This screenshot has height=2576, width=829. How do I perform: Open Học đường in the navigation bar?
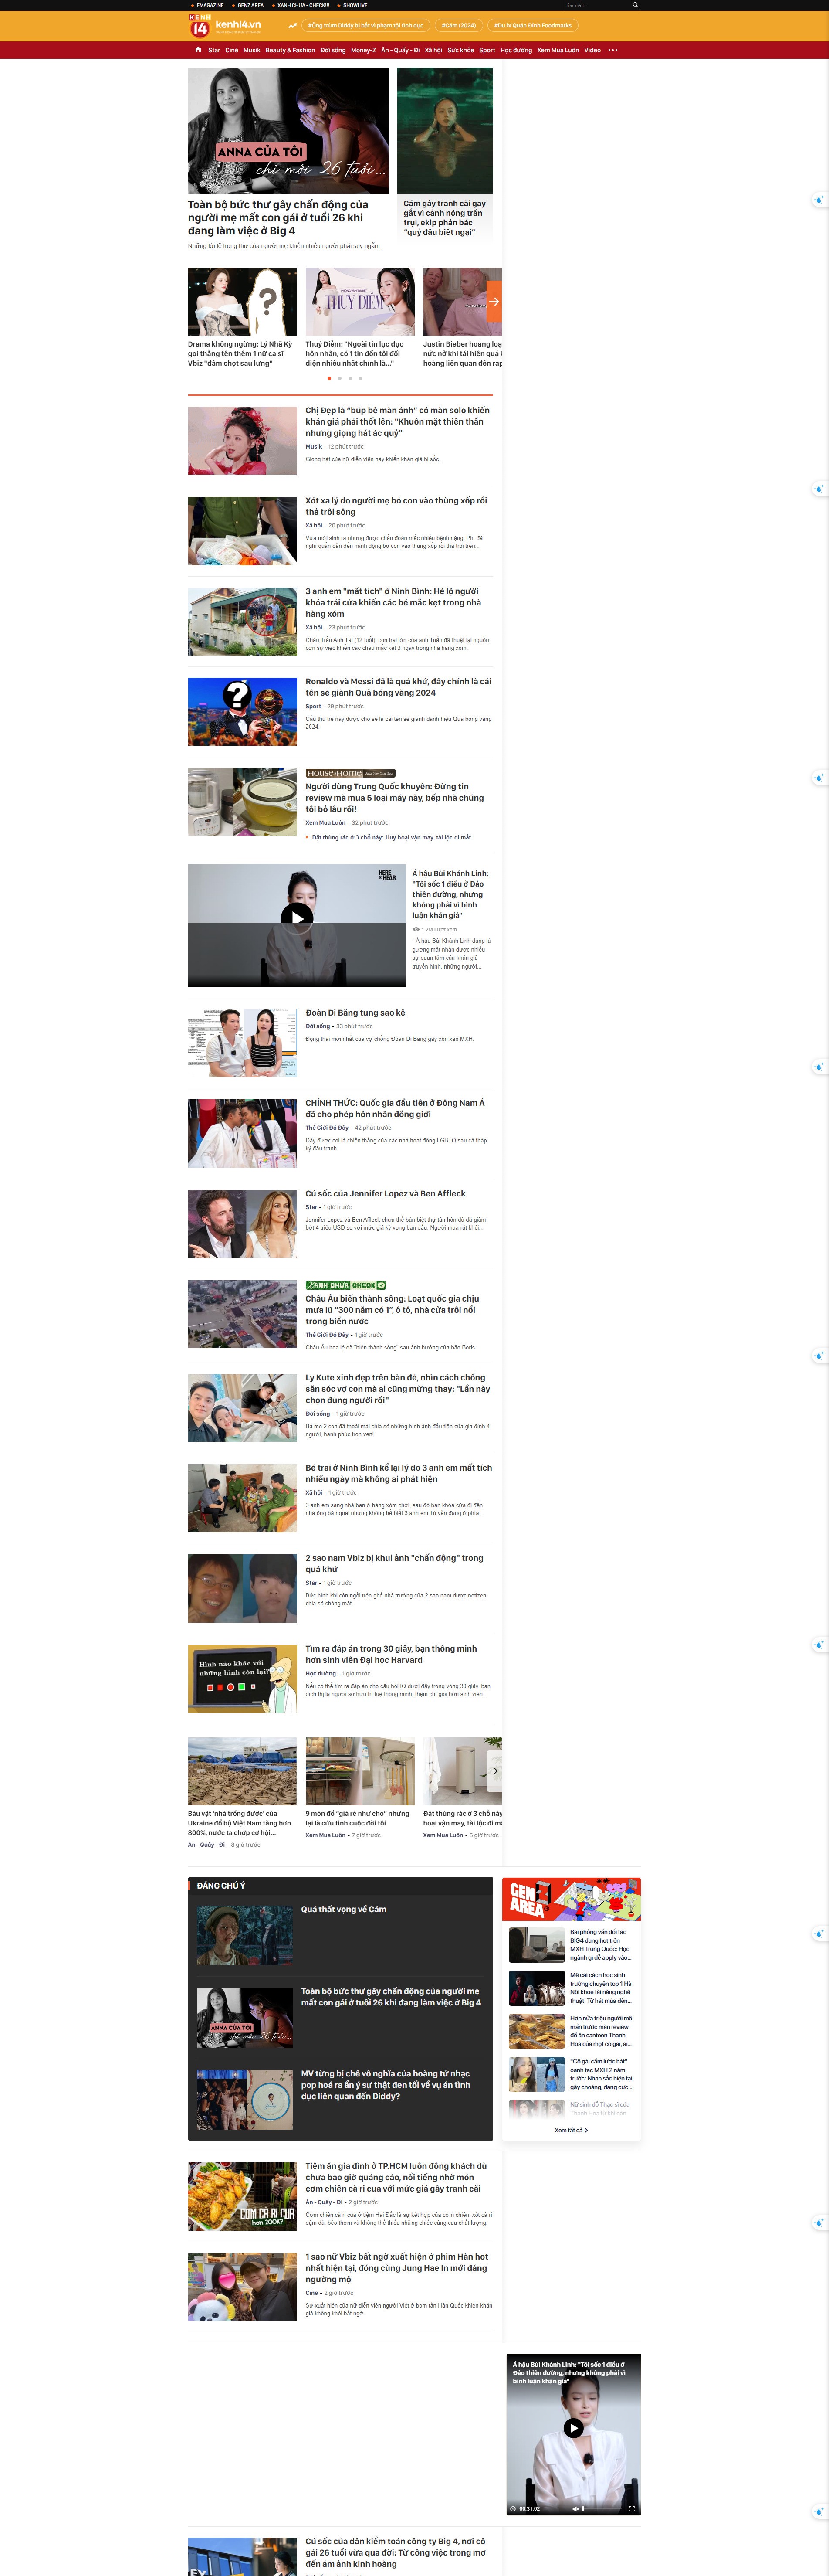516,50
